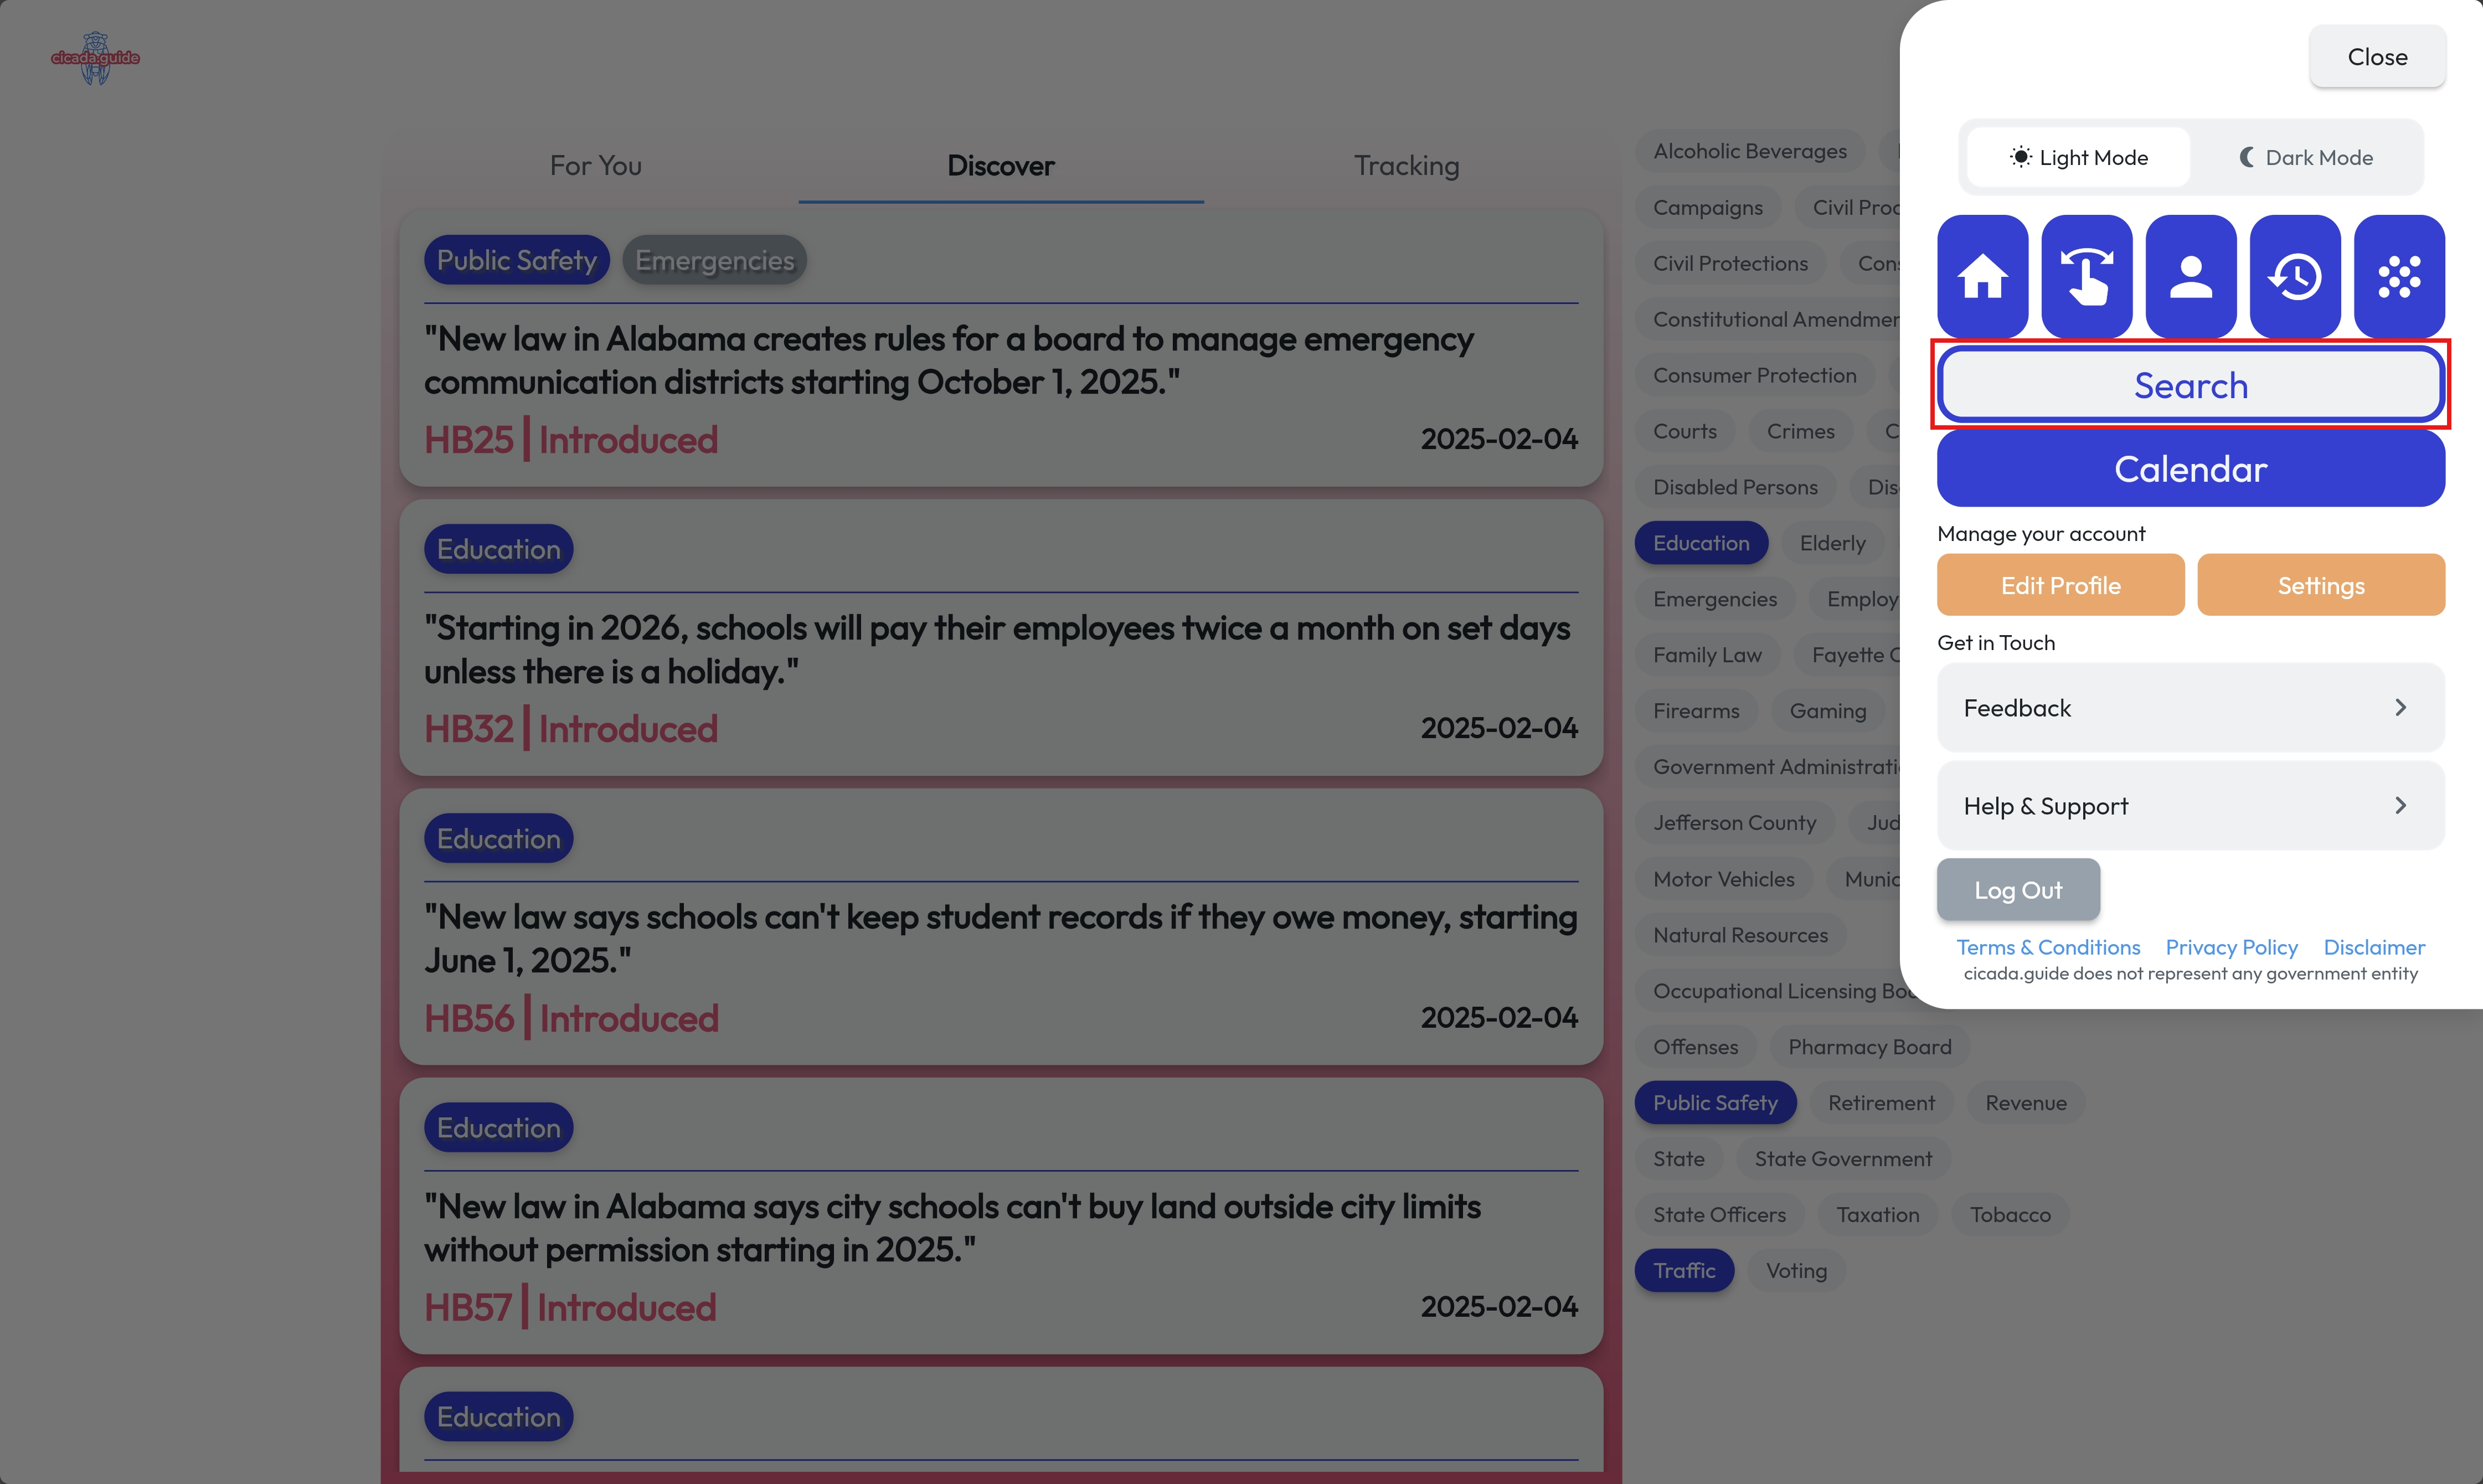
Task: Open the user profile icon button
Action: [x=2191, y=276]
